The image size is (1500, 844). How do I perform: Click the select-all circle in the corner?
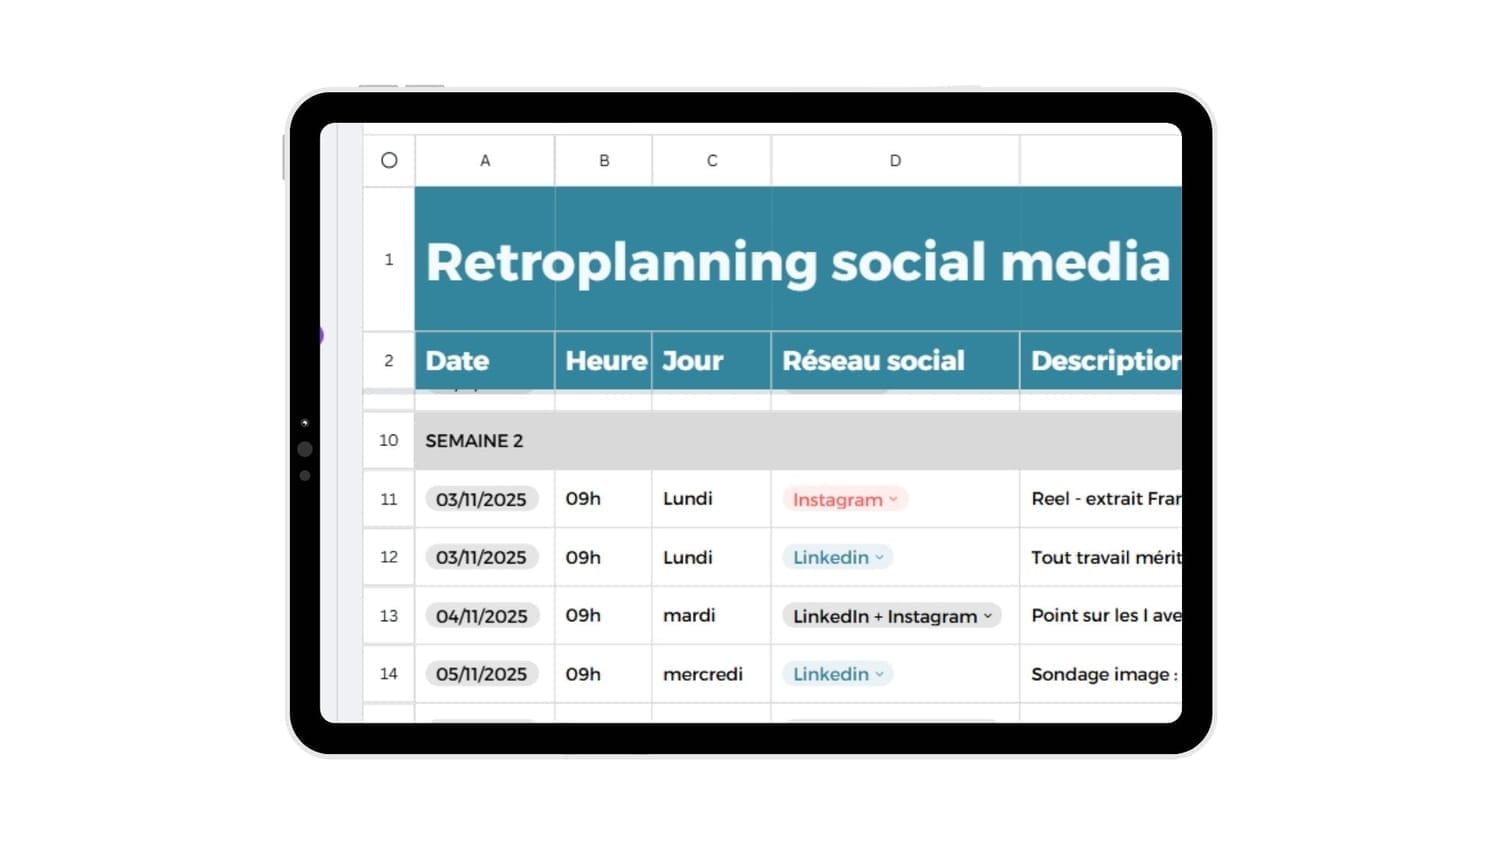(x=389, y=160)
